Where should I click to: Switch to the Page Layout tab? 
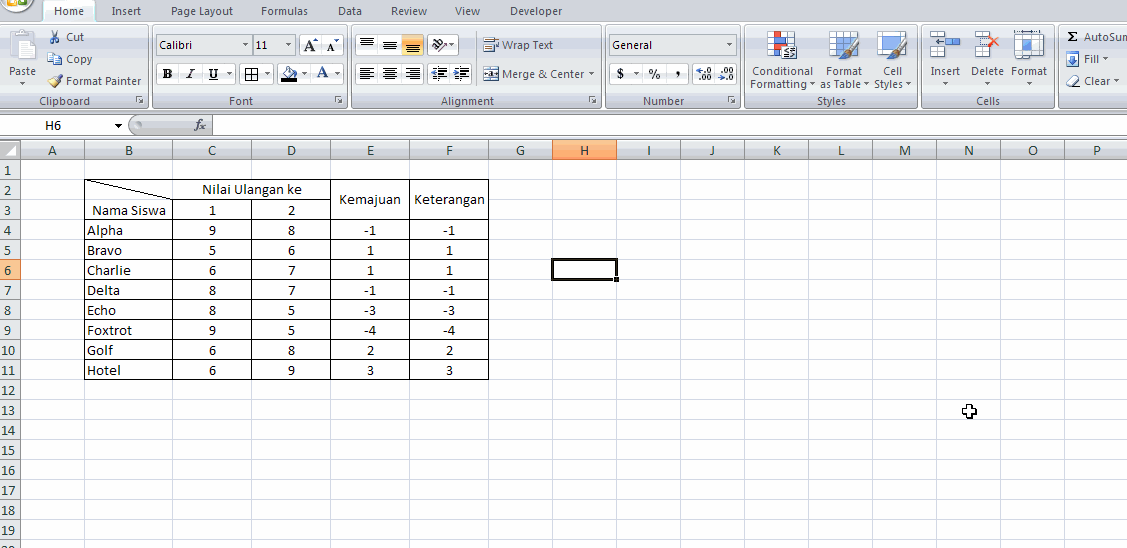(x=202, y=11)
